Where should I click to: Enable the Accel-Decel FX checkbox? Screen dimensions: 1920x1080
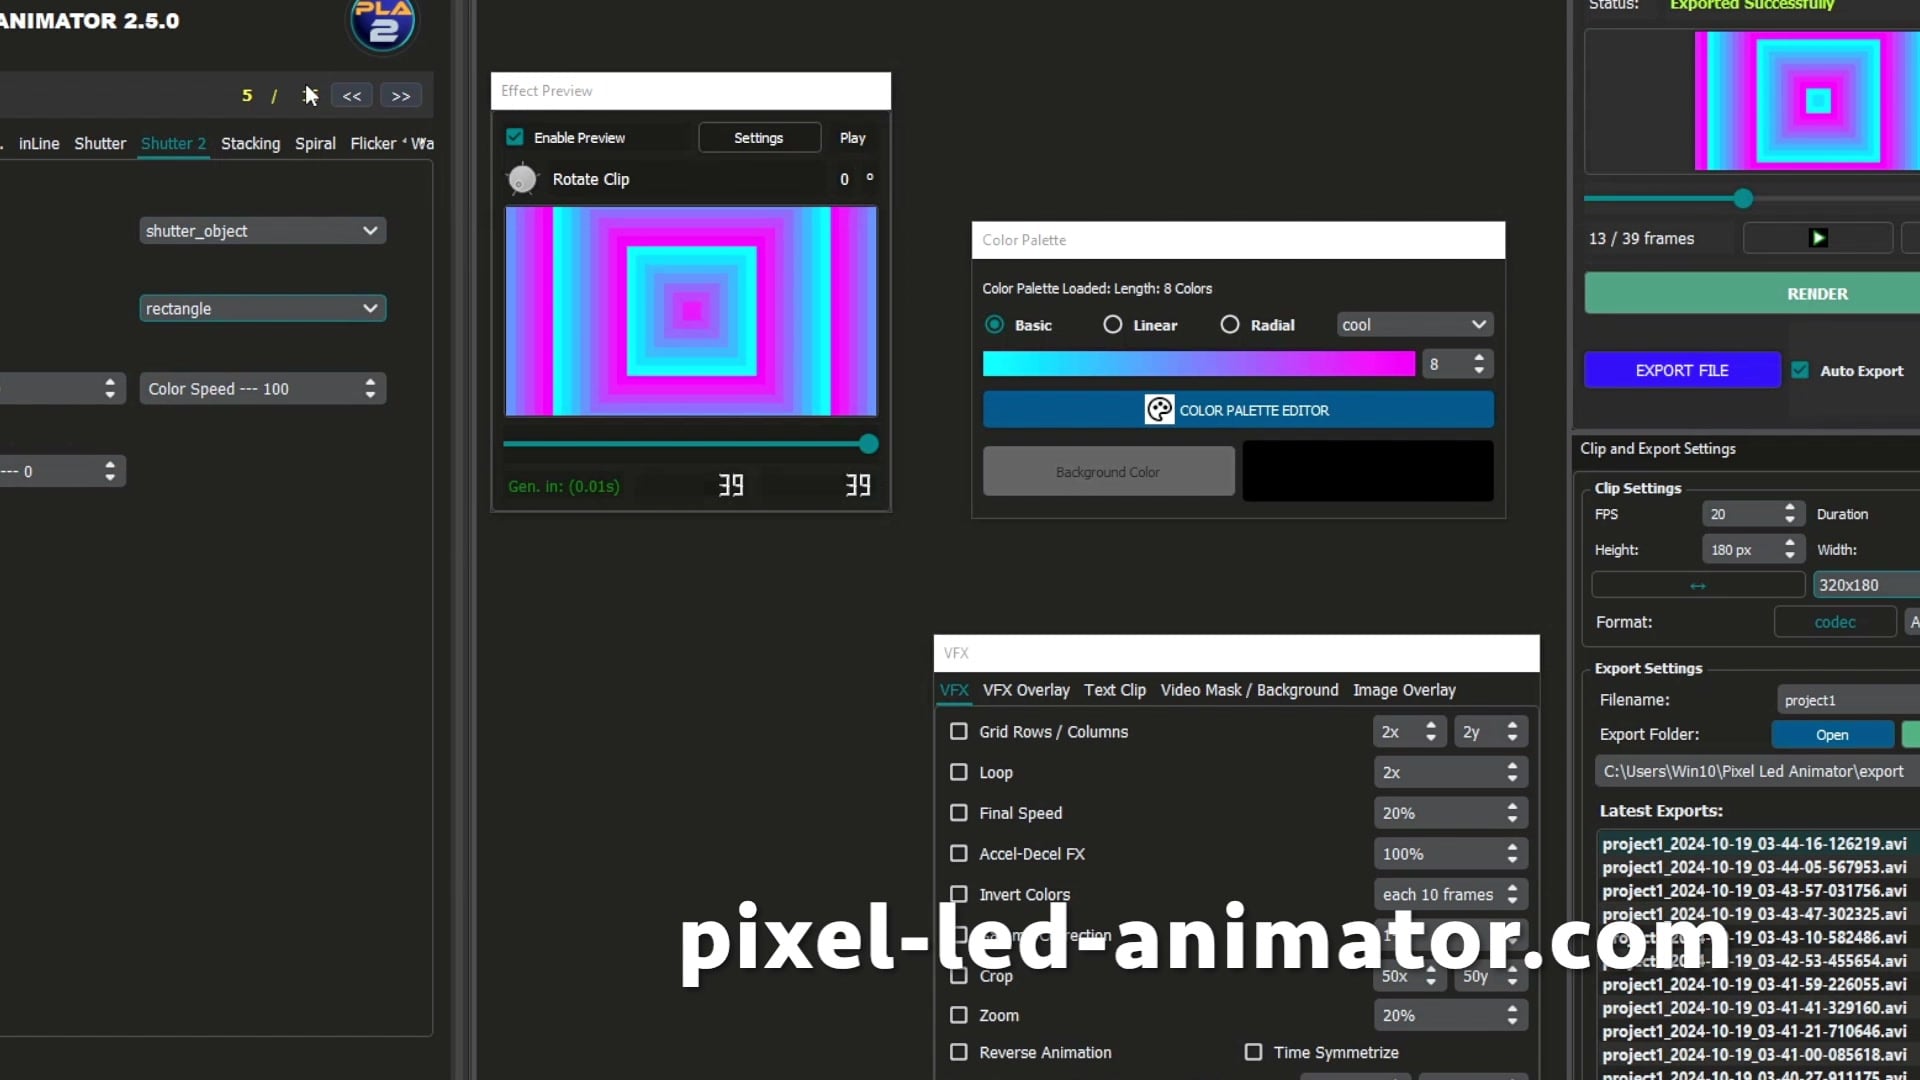959,853
